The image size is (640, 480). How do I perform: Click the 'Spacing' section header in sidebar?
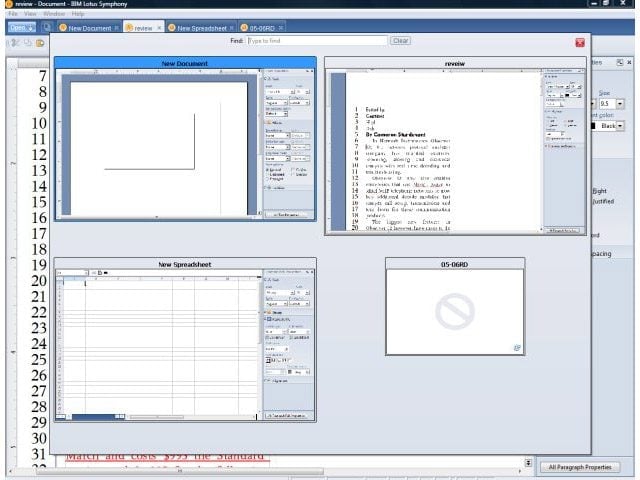click(x=602, y=253)
